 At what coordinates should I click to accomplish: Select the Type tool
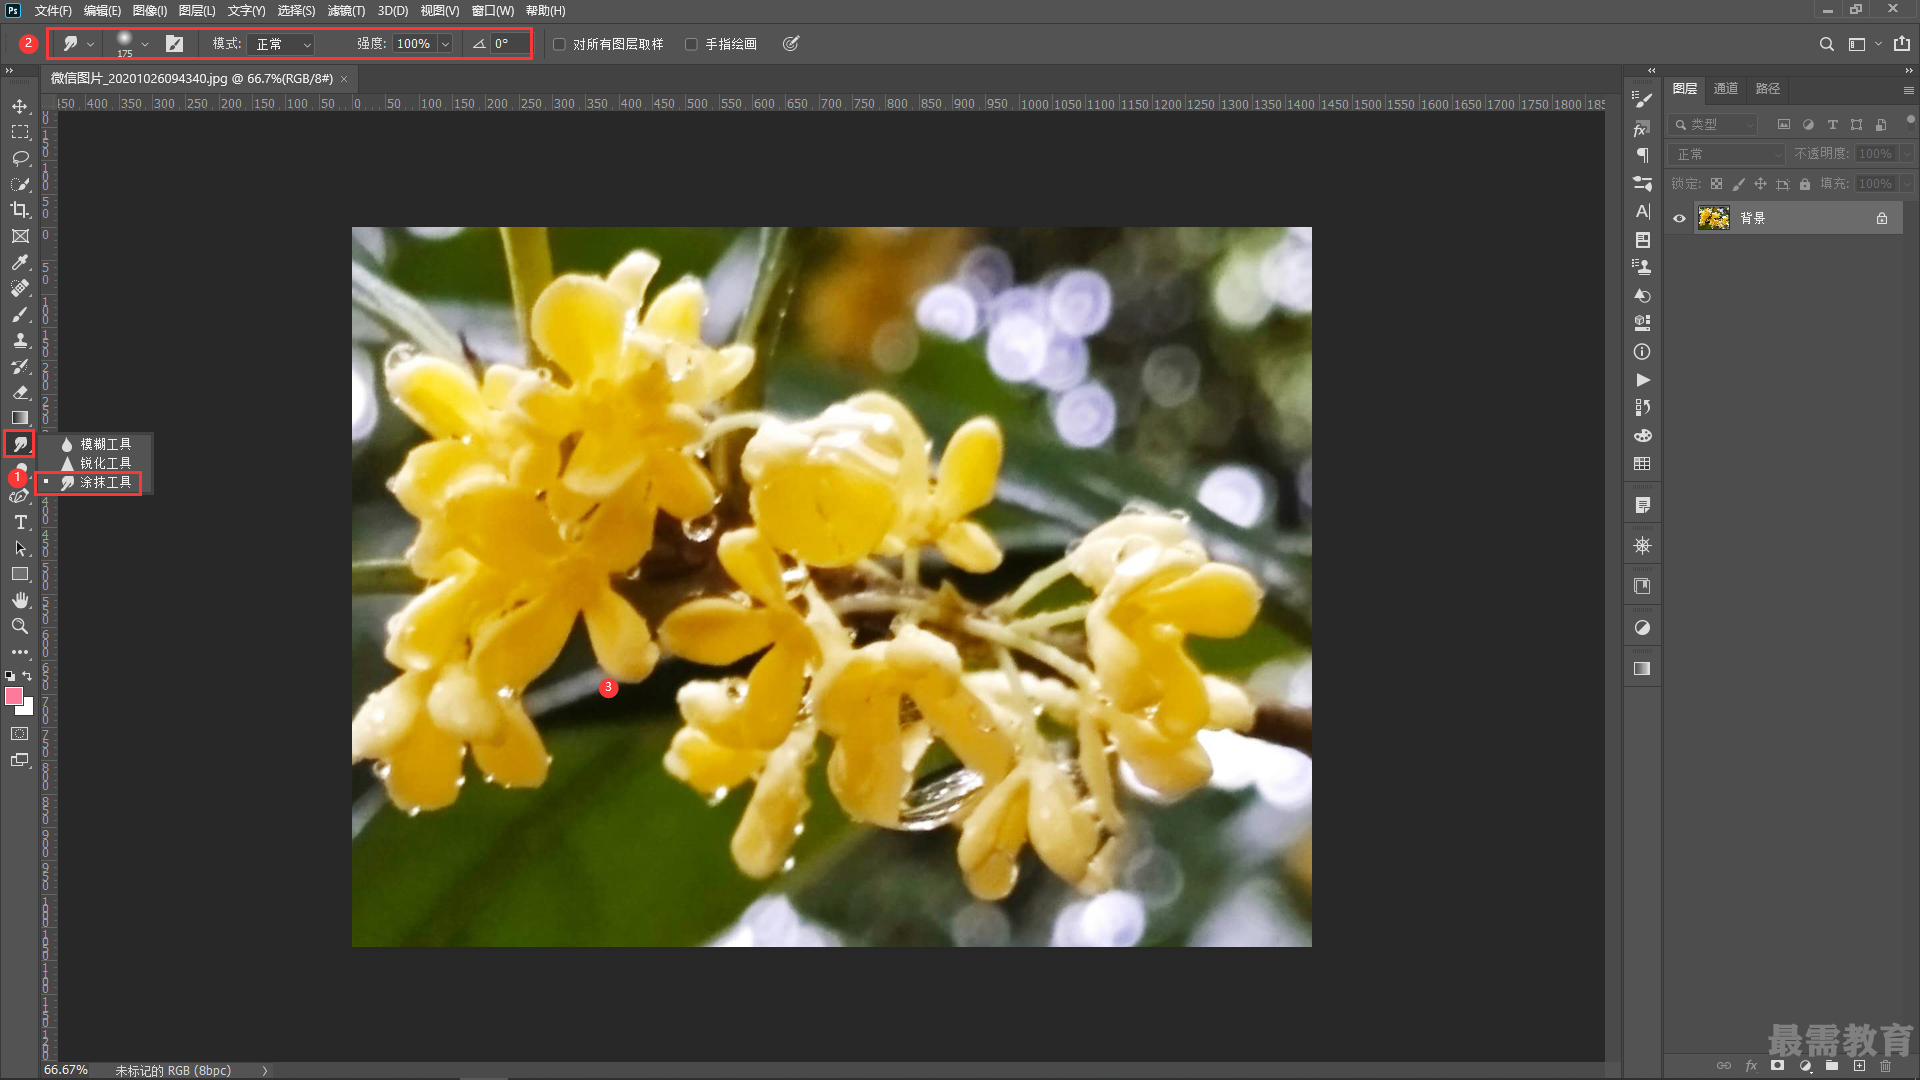tap(20, 522)
